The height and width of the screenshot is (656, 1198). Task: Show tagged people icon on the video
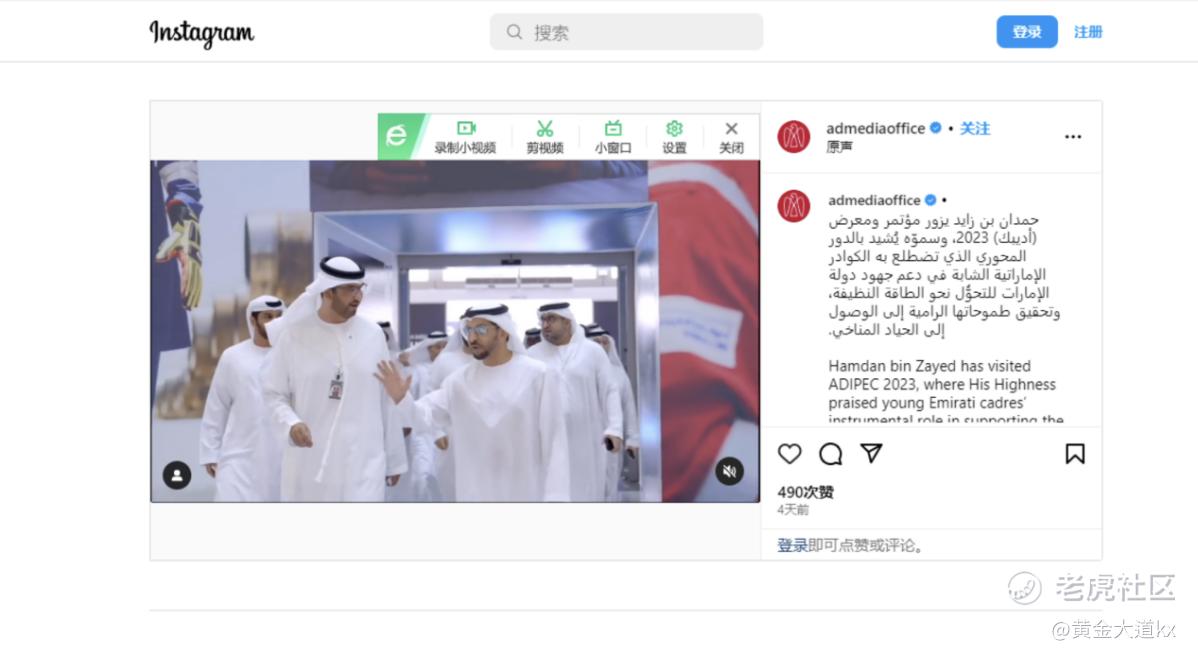(x=177, y=475)
